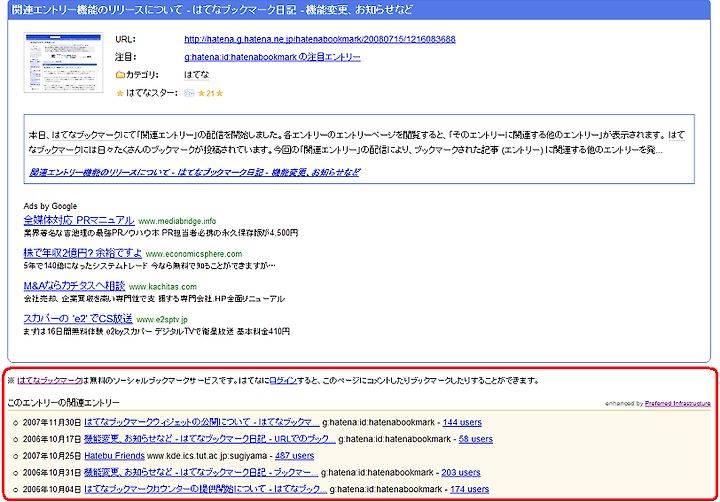This screenshot has width=720, height=502.
Task: Click the 174 users link
Action: click(469, 489)
